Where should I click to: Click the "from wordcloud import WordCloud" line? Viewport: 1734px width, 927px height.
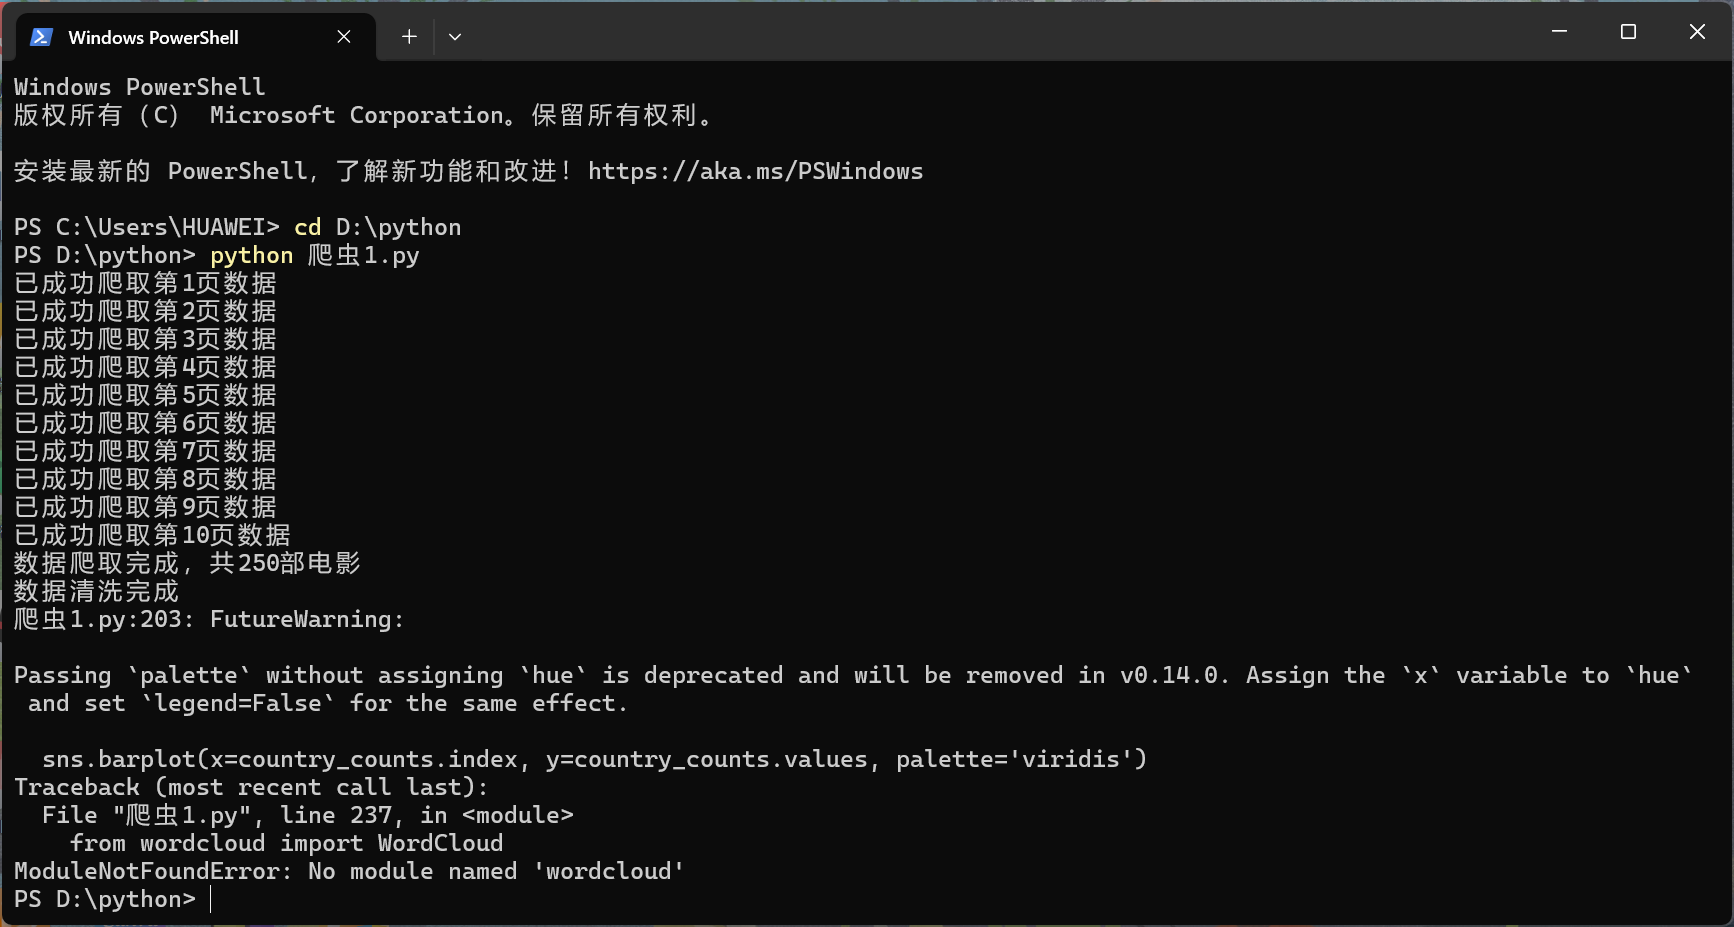(286, 844)
